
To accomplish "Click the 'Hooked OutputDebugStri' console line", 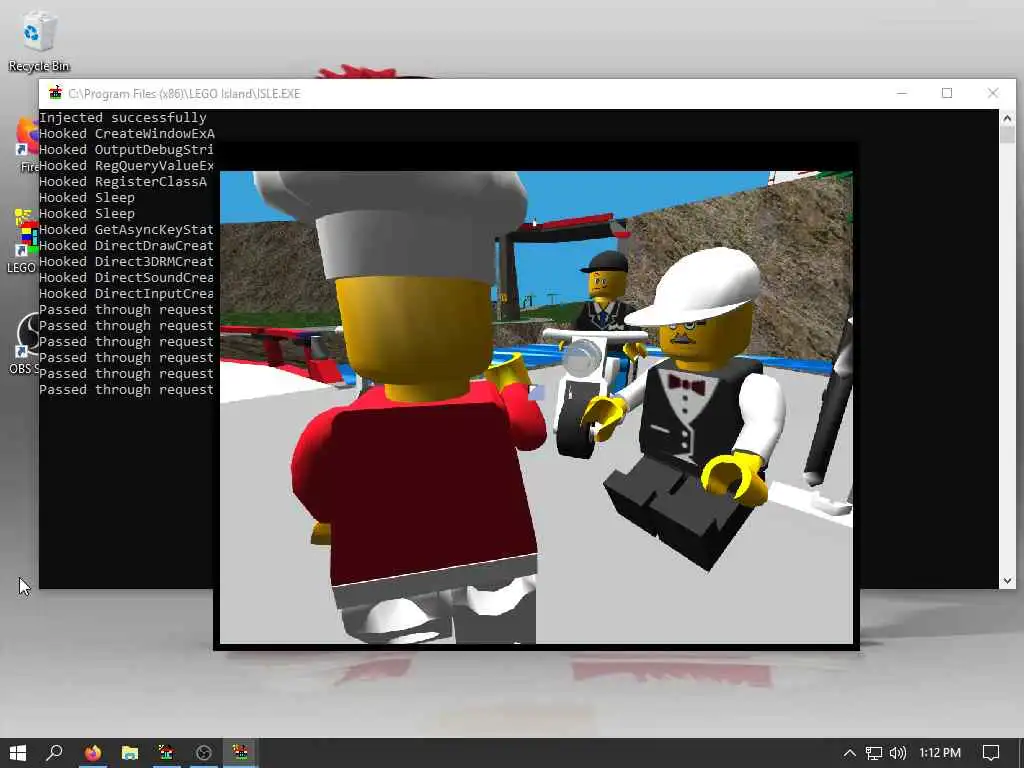I will pyautogui.click(x=127, y=150).
